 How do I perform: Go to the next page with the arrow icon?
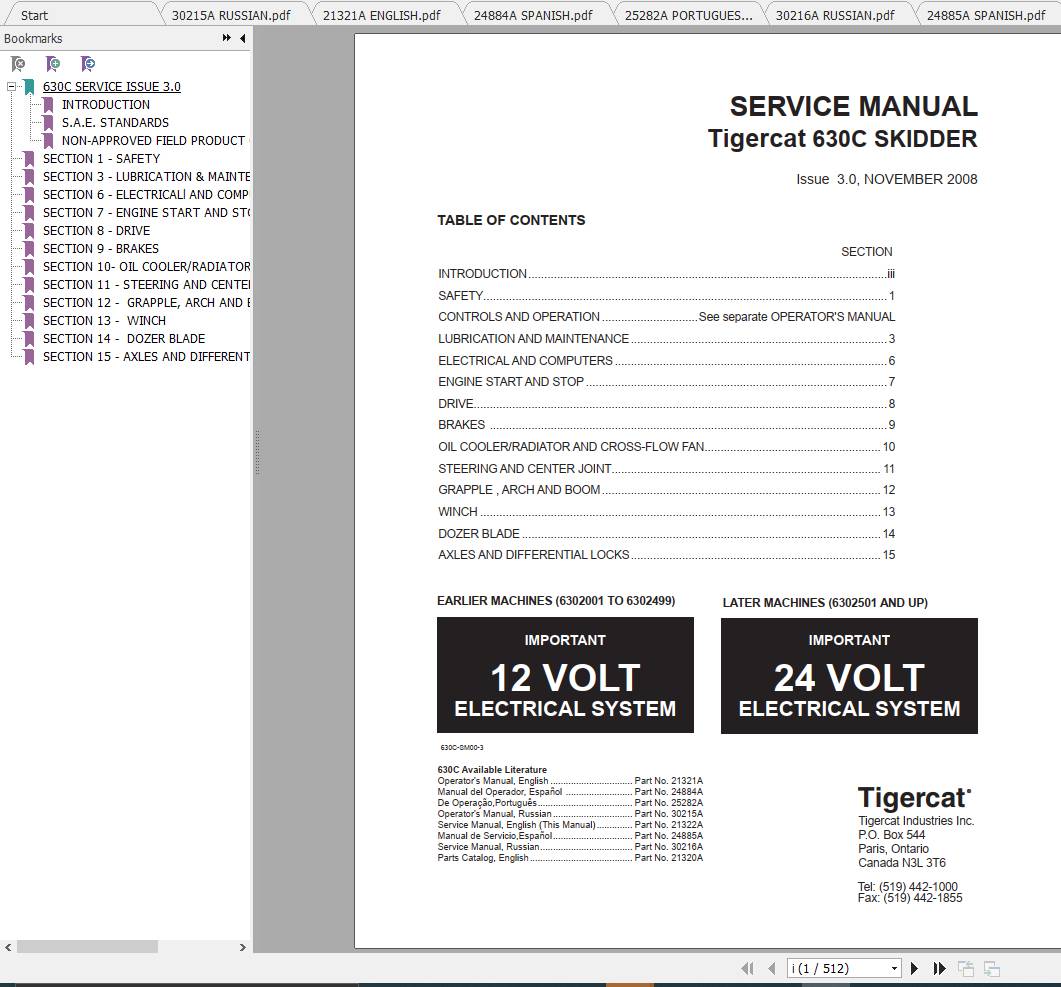coord(913,969)
